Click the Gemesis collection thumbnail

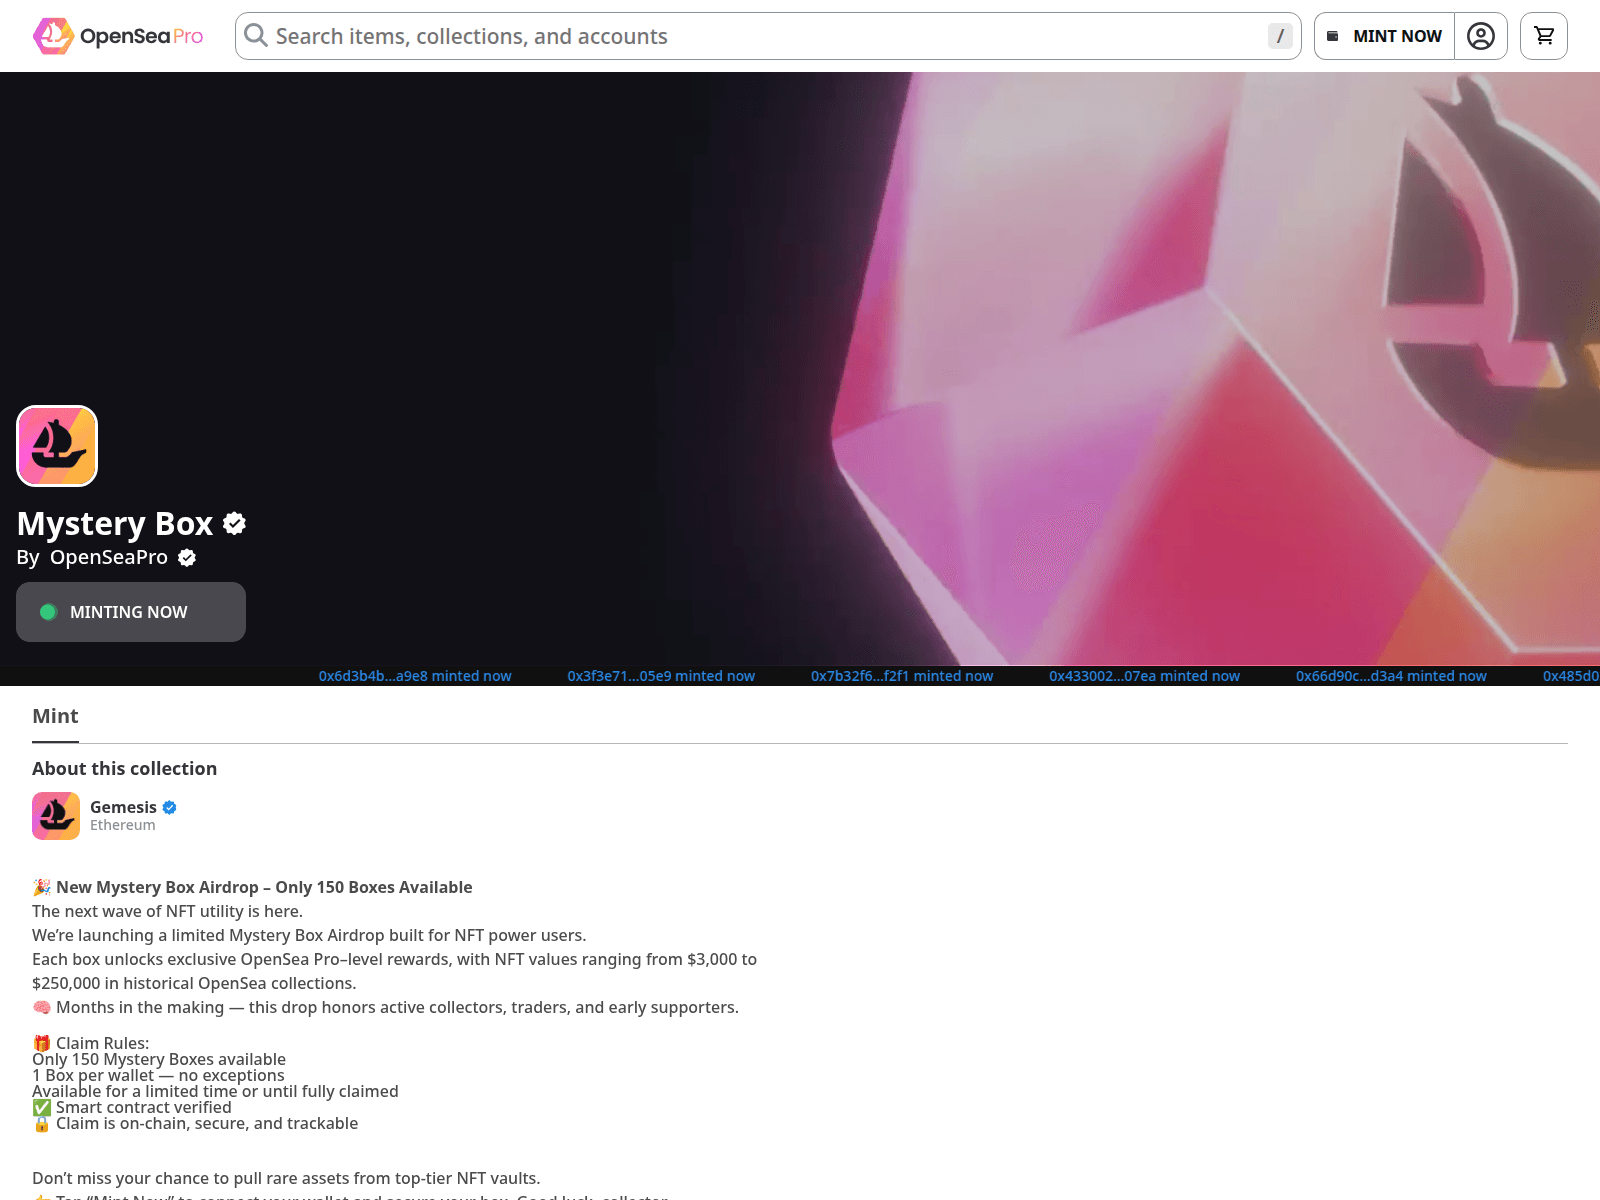(56, 816)
